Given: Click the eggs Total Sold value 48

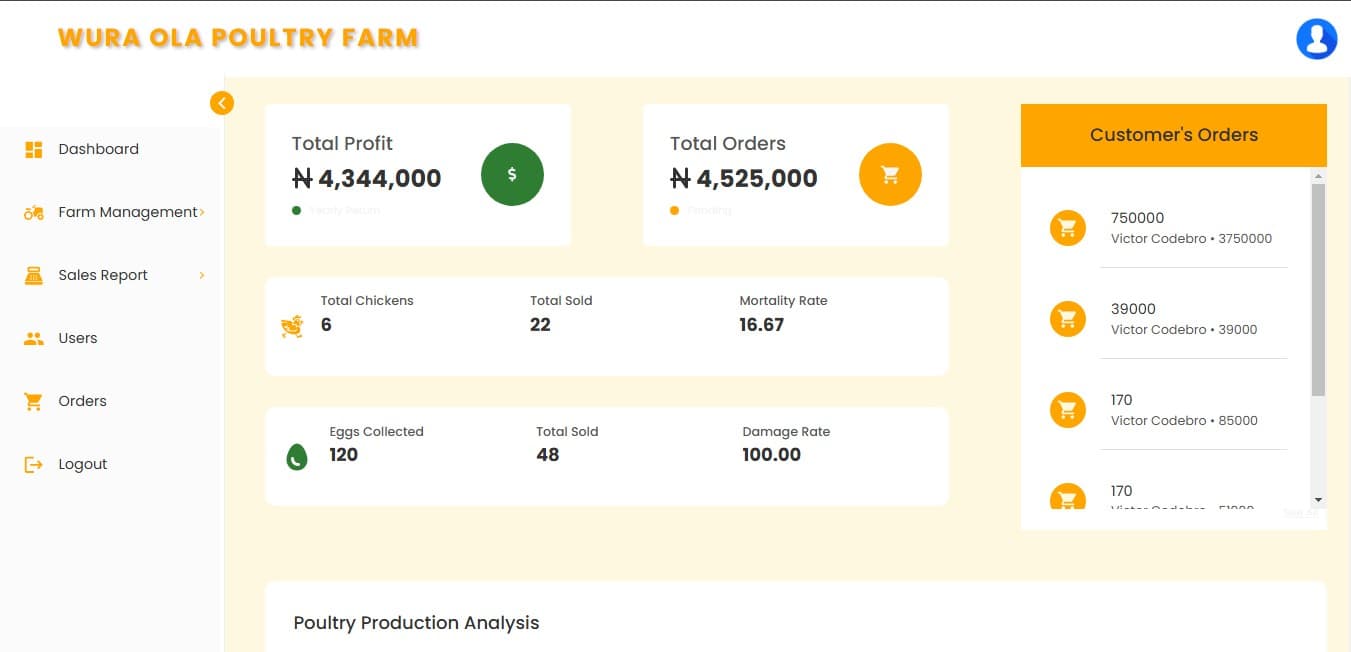Looking at the screenshot, I should (x=548, y=455).
